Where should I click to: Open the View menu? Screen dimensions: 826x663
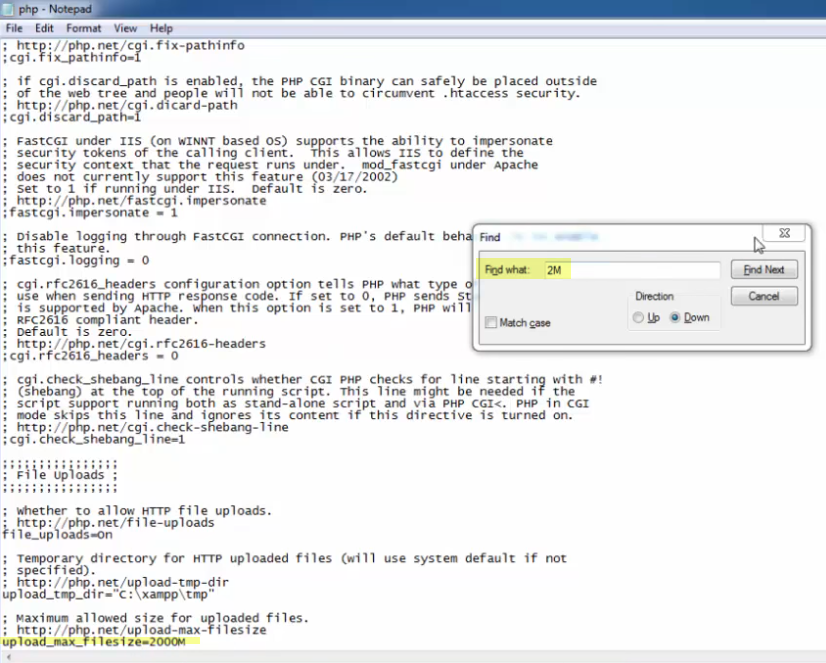125,28
